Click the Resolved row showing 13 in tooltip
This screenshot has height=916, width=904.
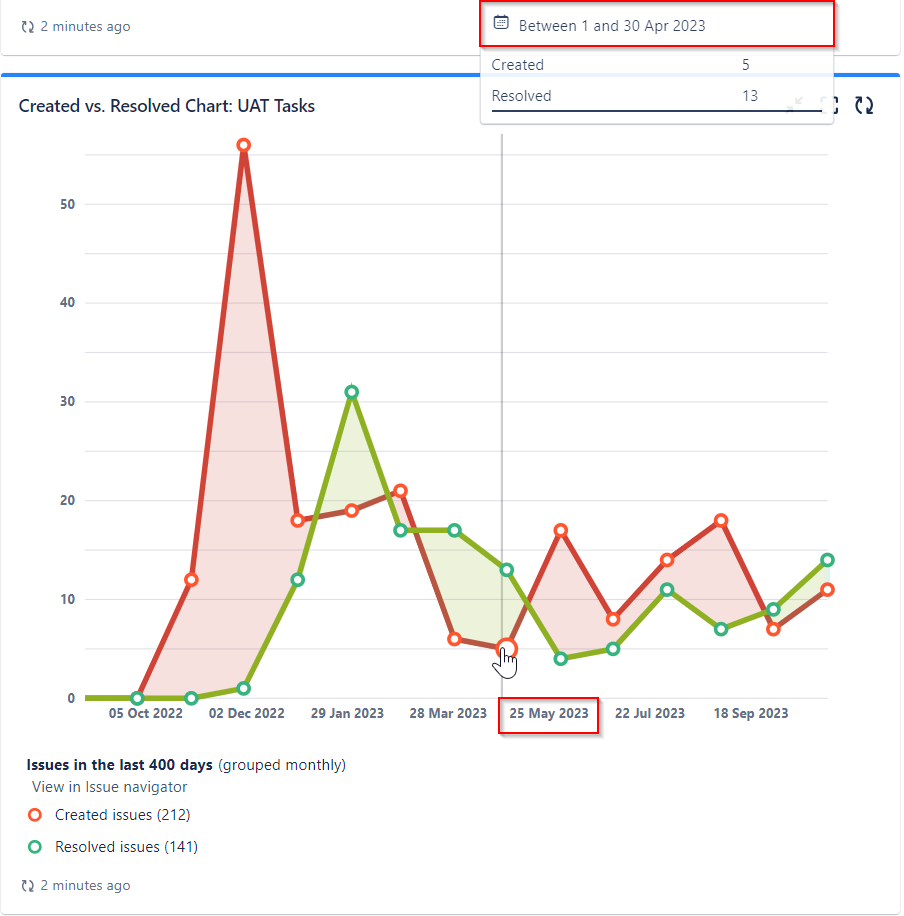click(657, 96)
